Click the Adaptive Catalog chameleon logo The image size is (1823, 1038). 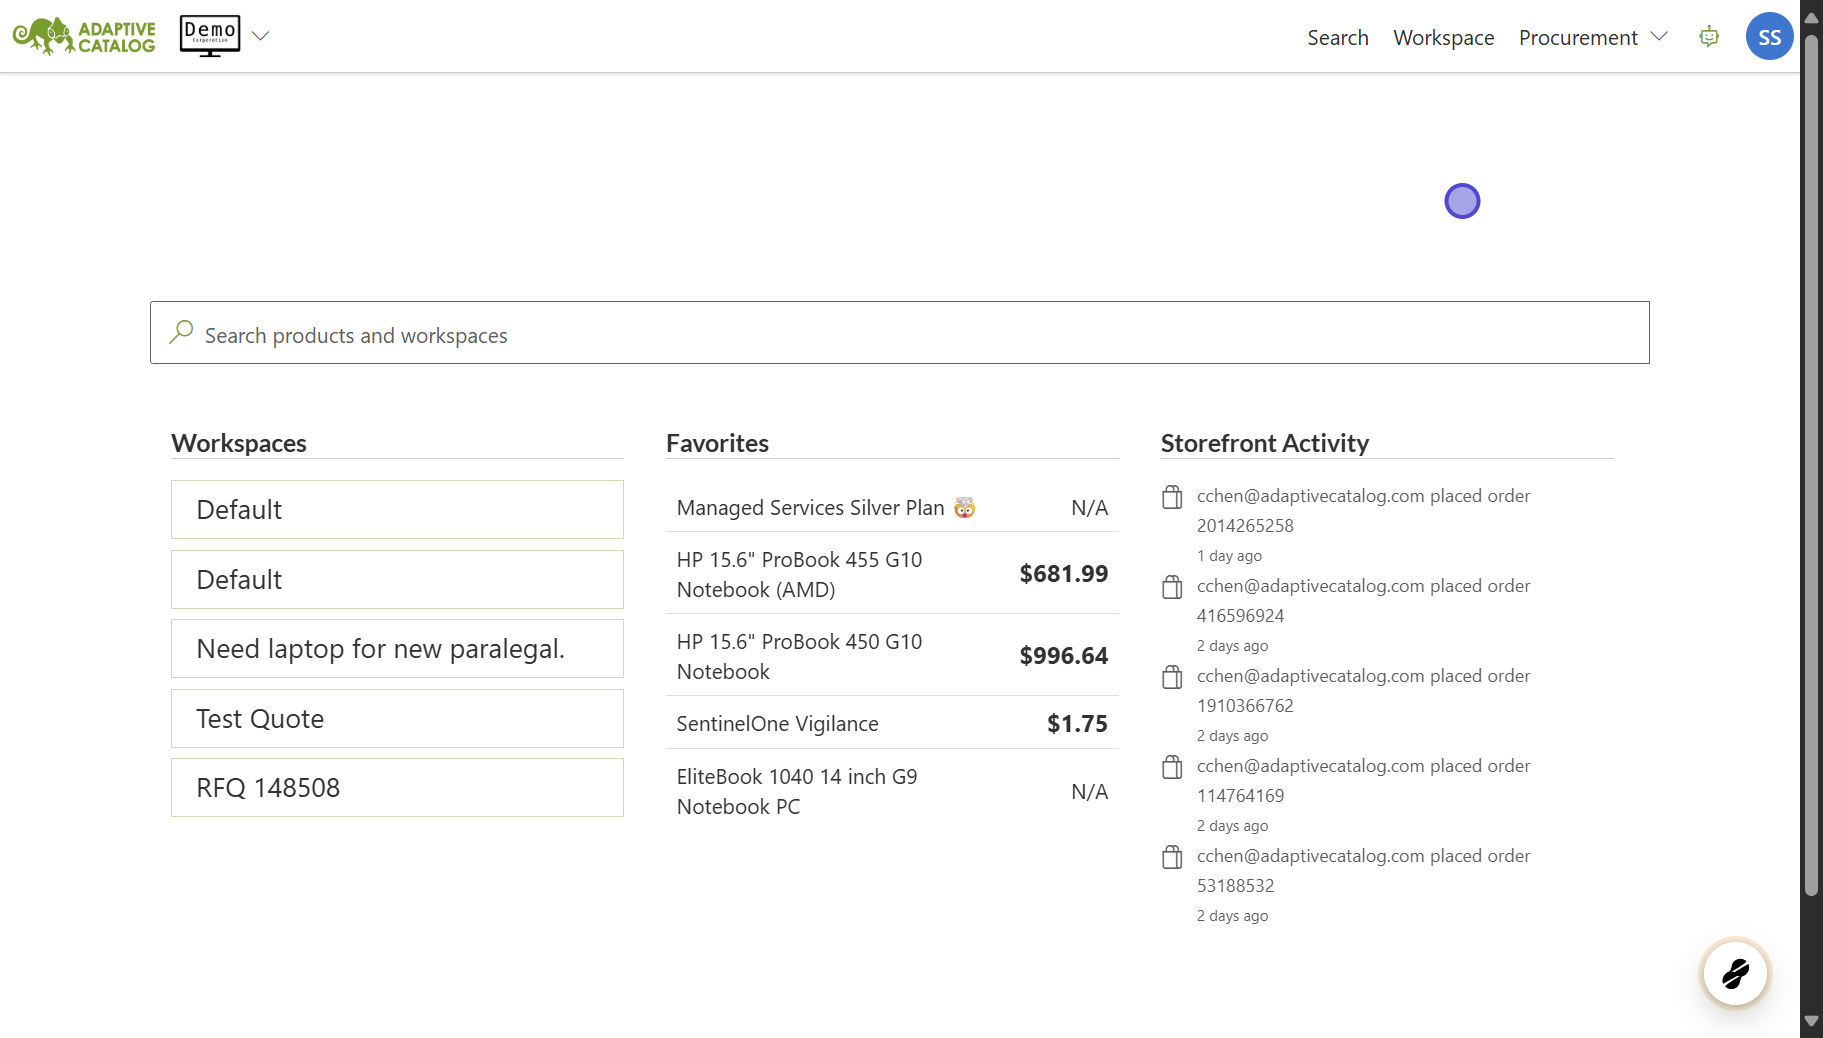click(84, 36)
